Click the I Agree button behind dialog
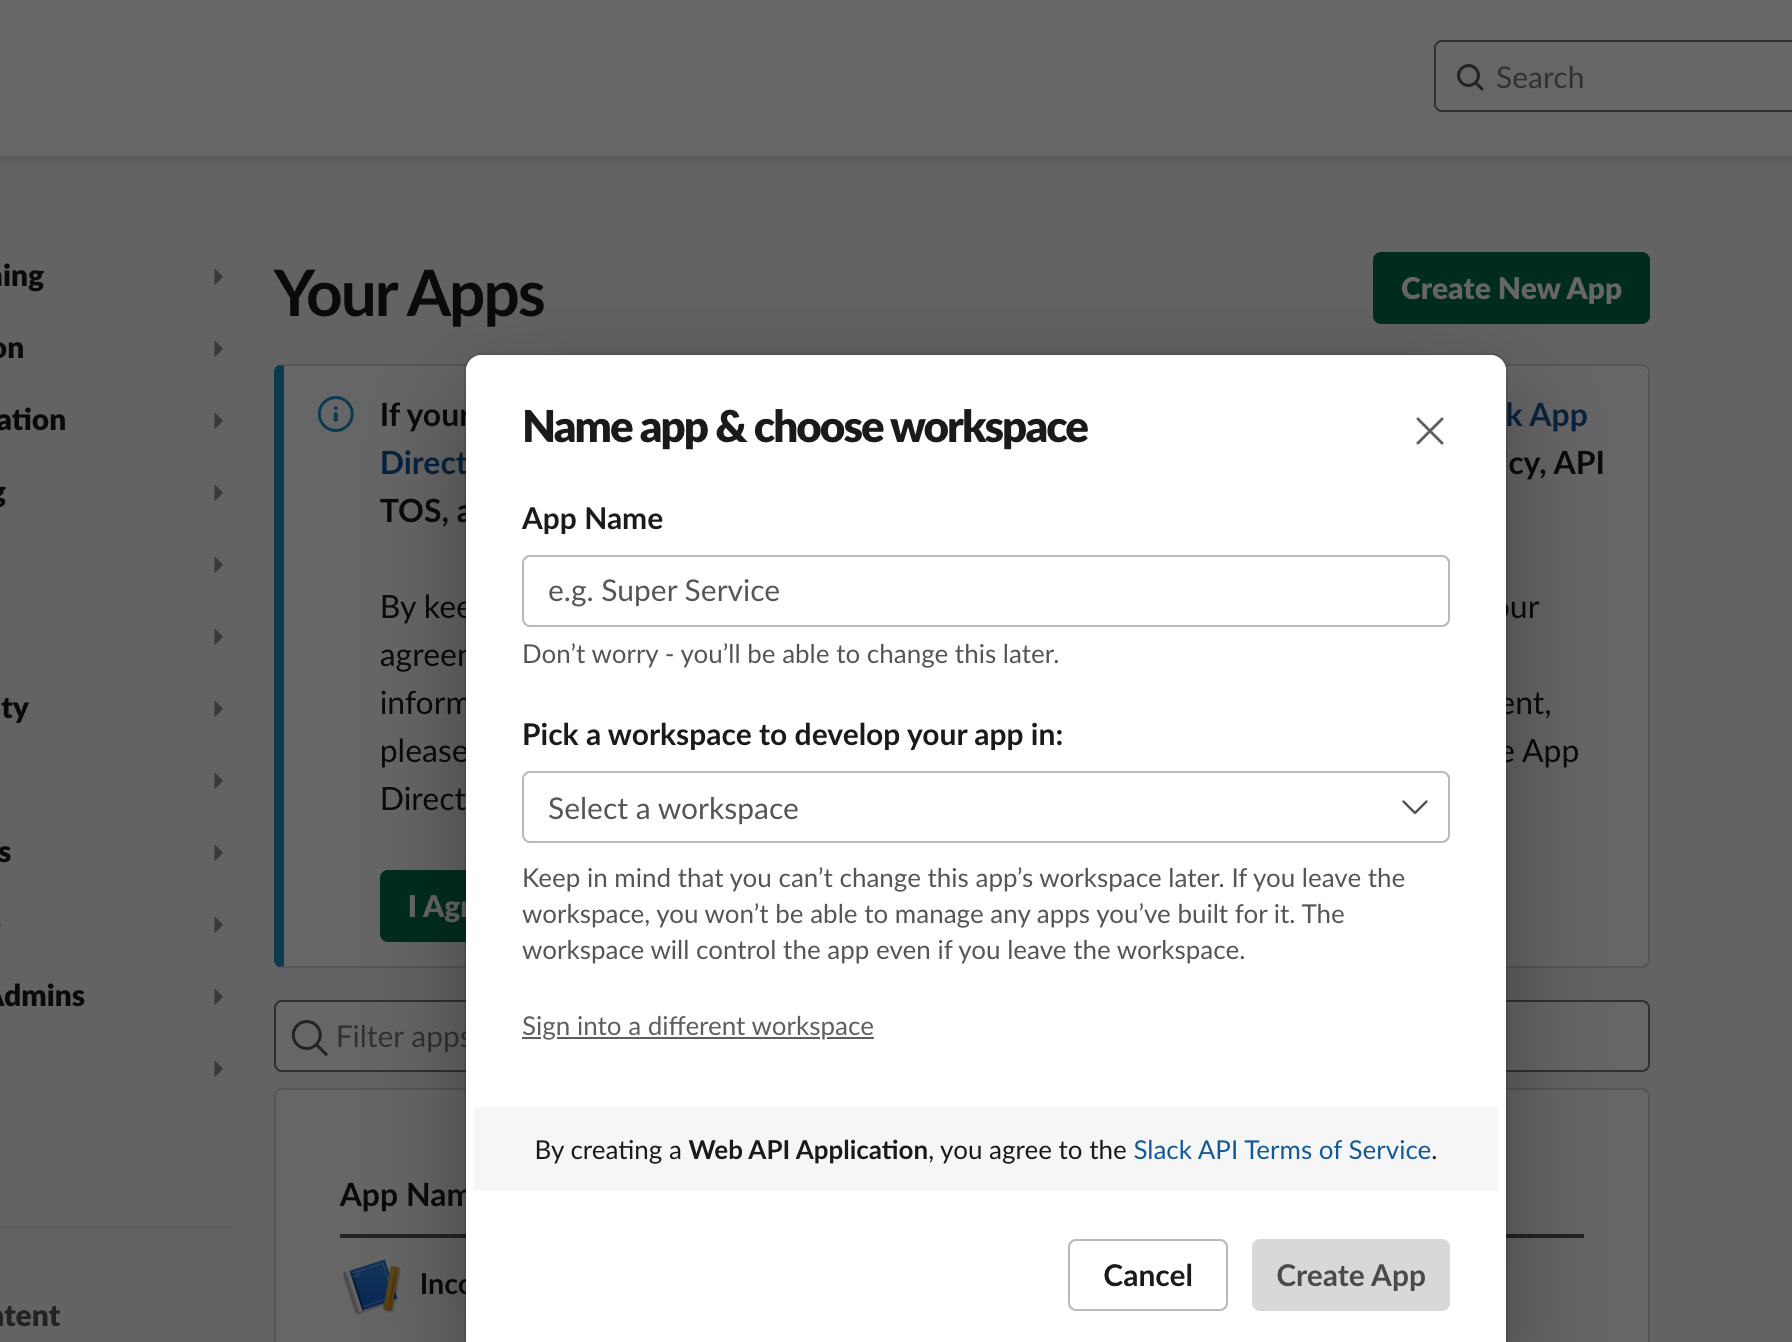The width and height of the screenshot is (1792, 1342). coord(424,906)
